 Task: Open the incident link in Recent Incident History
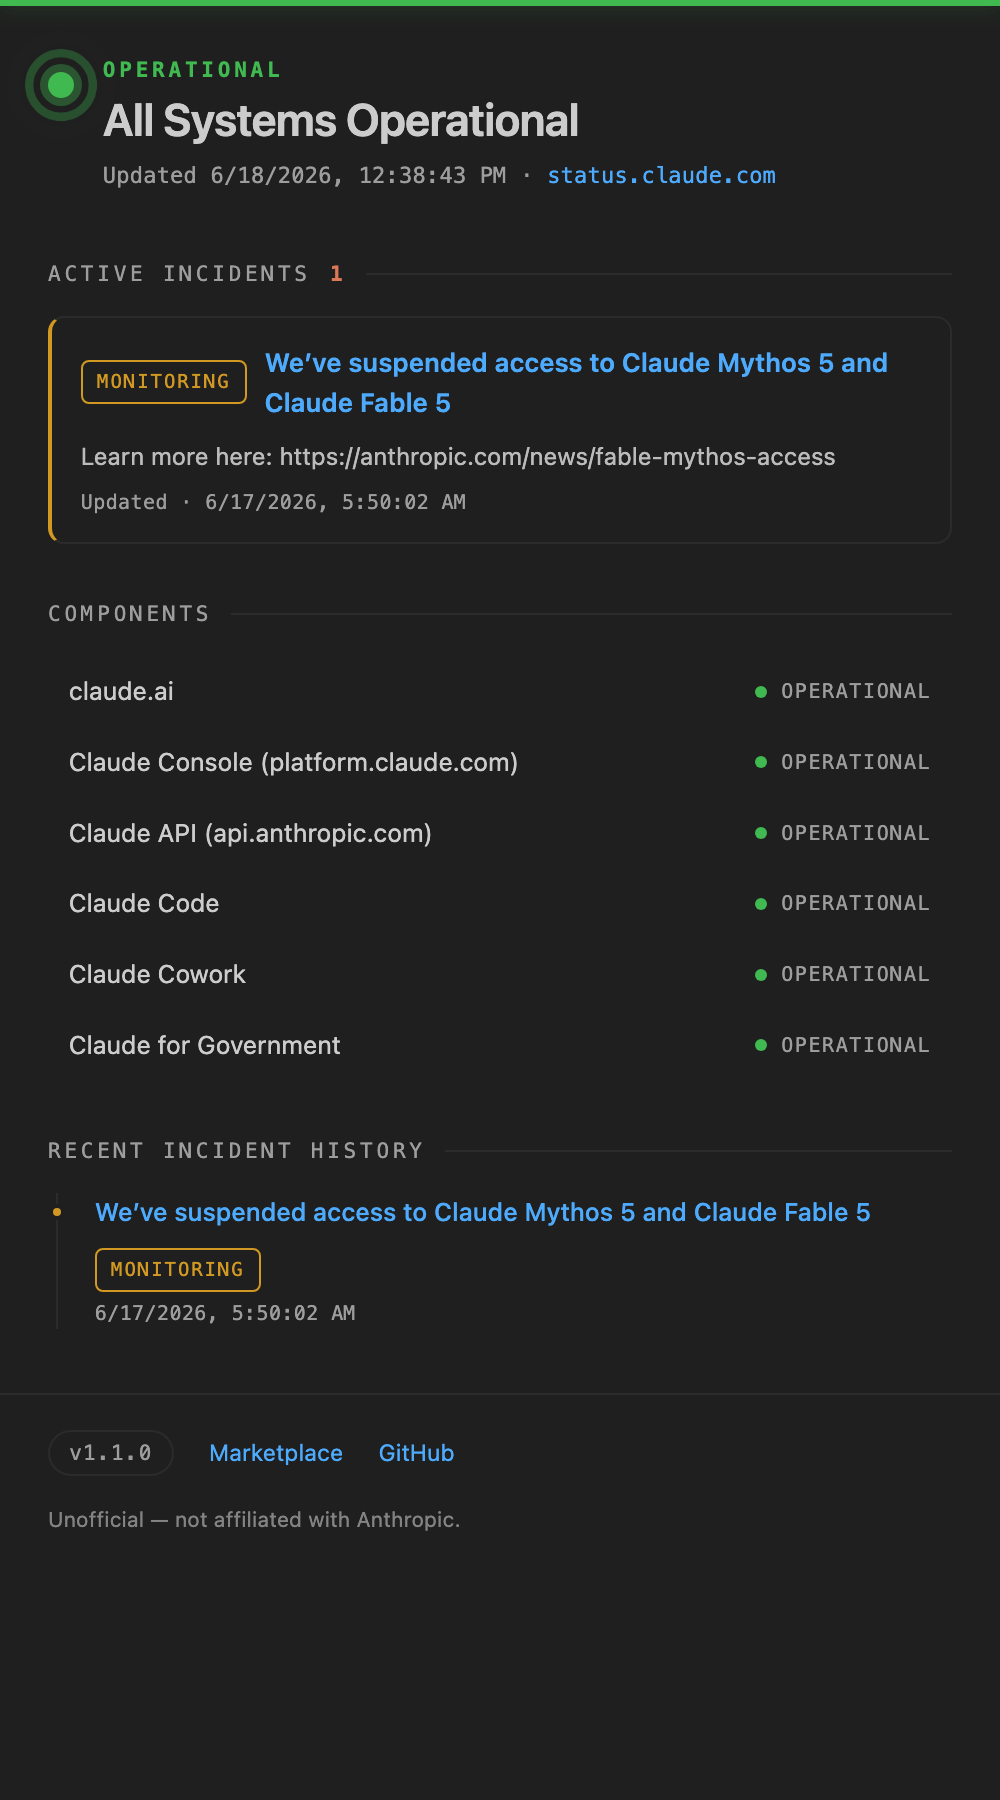click(x=483, y=1212)
